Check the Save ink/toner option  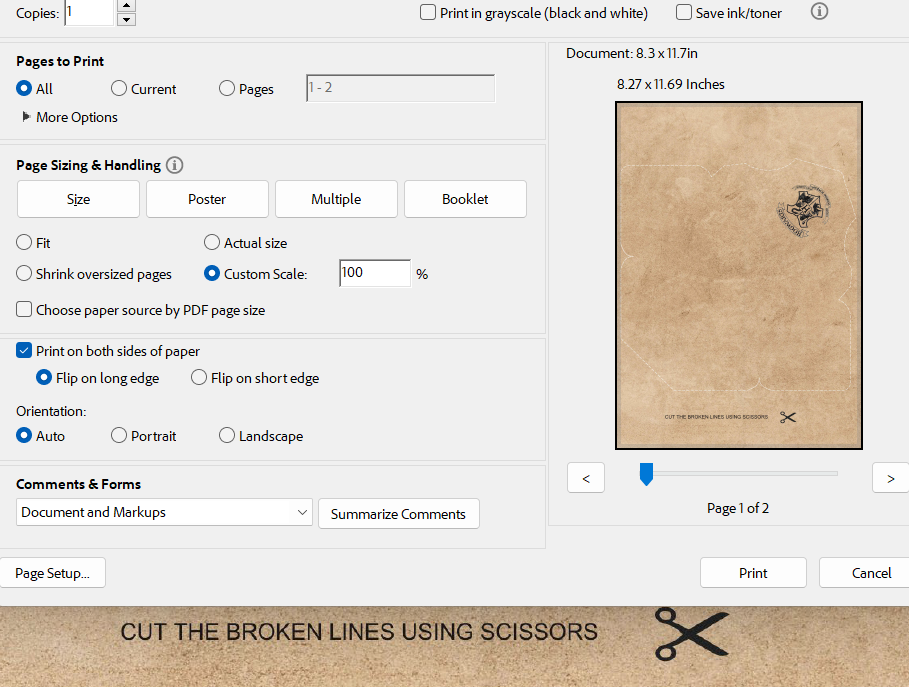[684, 13]
